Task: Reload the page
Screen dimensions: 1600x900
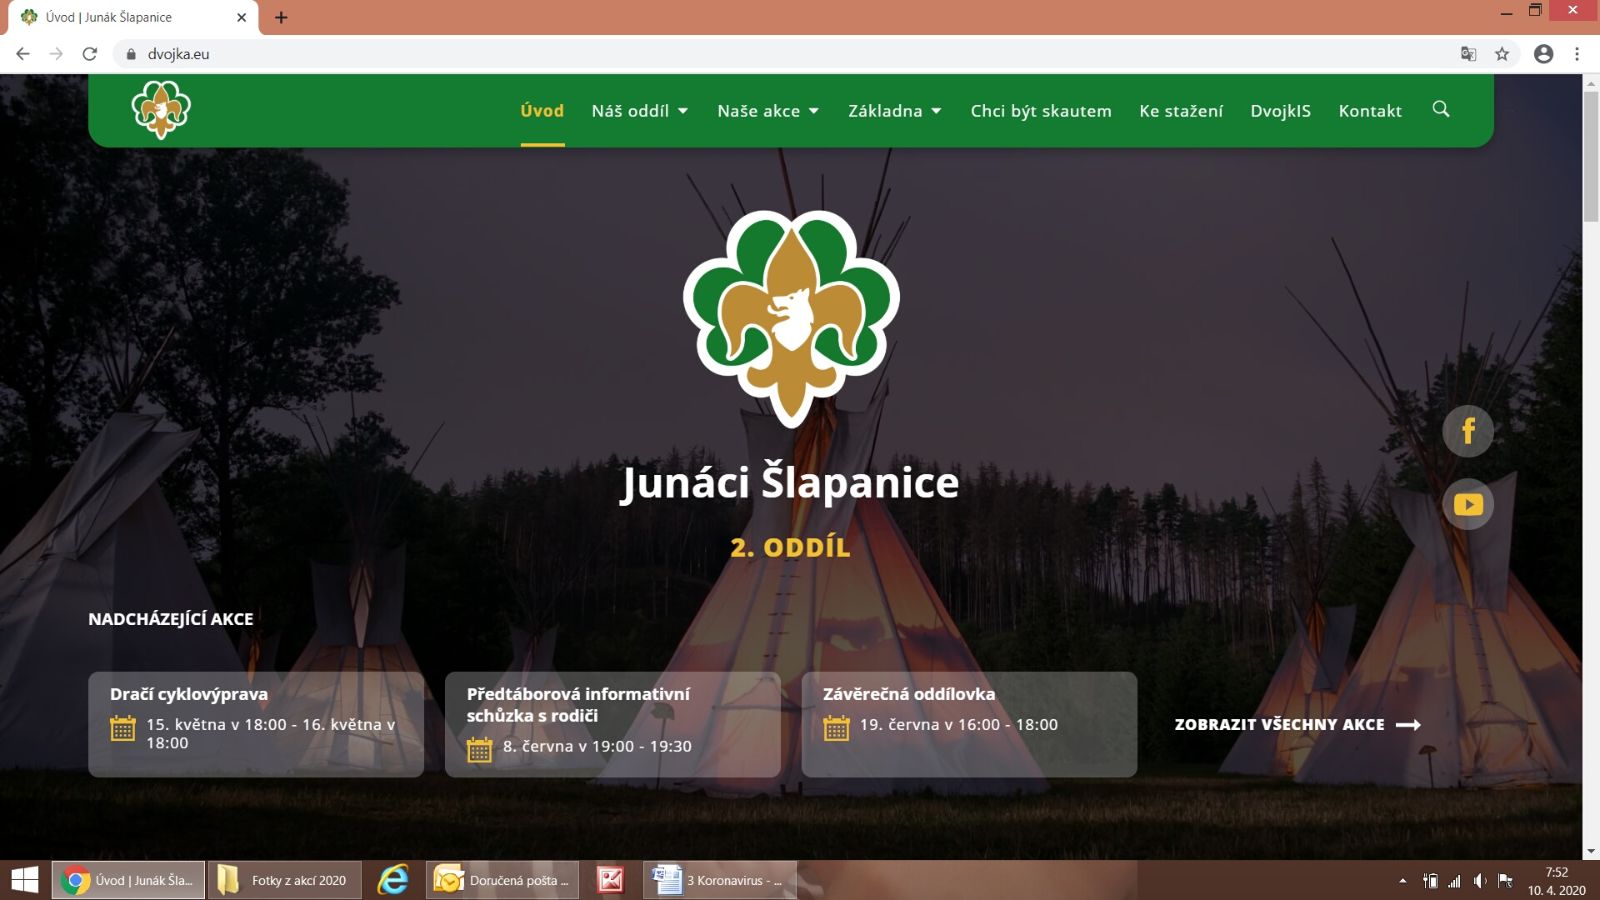Action: (90, 54)
